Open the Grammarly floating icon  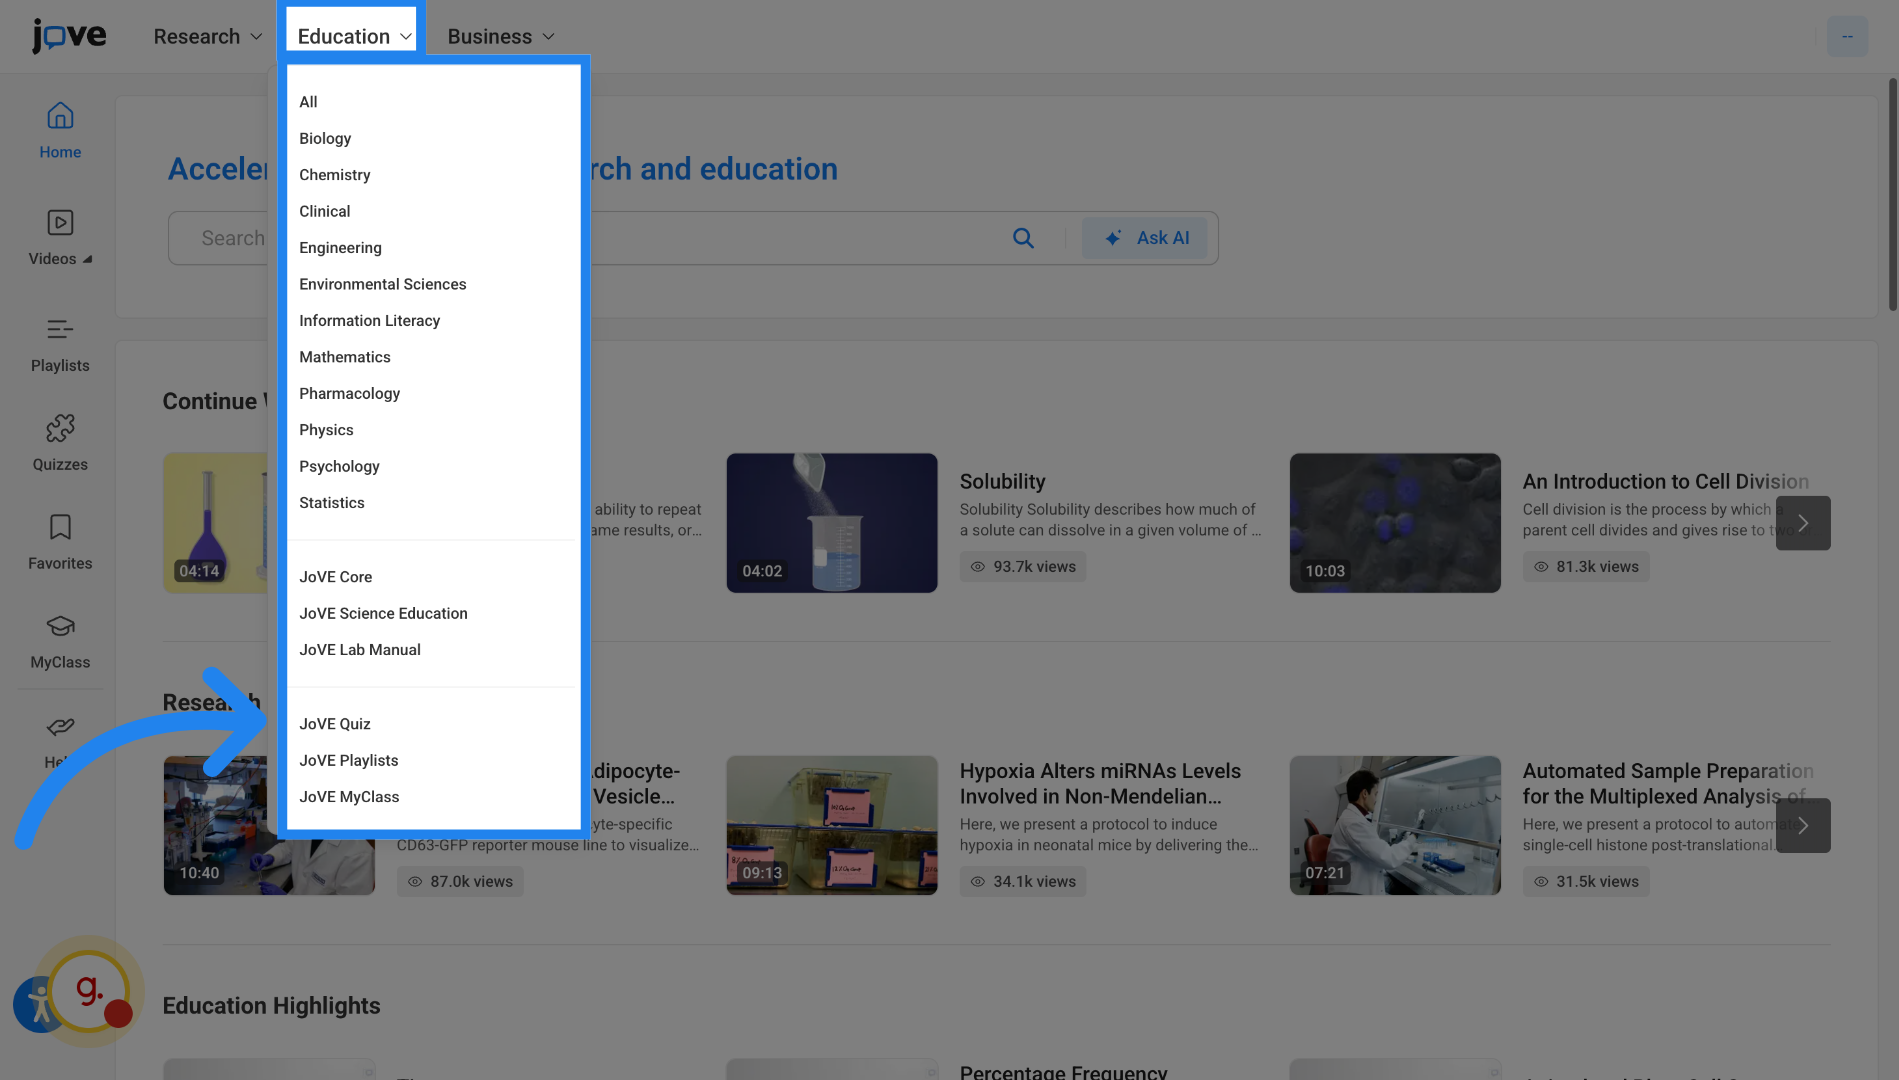click(90, 991)
